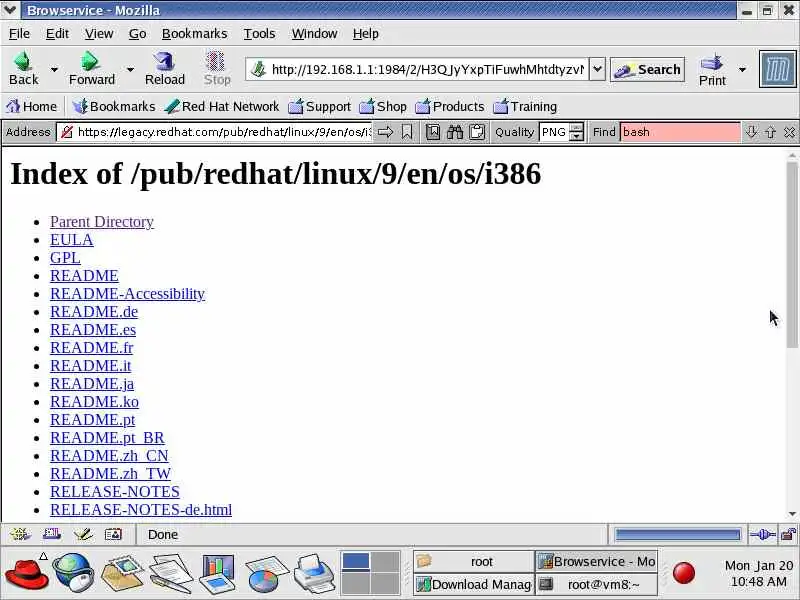Open the Window menu
The height and width of the screenshot is (600, 800).
coord(314,34)
